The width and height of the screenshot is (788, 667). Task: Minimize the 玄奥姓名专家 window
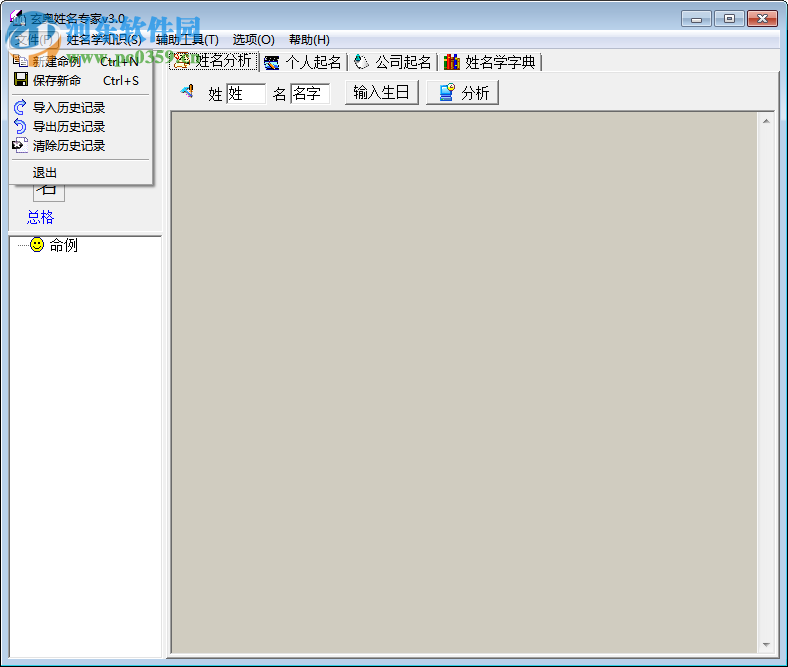(696, 19)
